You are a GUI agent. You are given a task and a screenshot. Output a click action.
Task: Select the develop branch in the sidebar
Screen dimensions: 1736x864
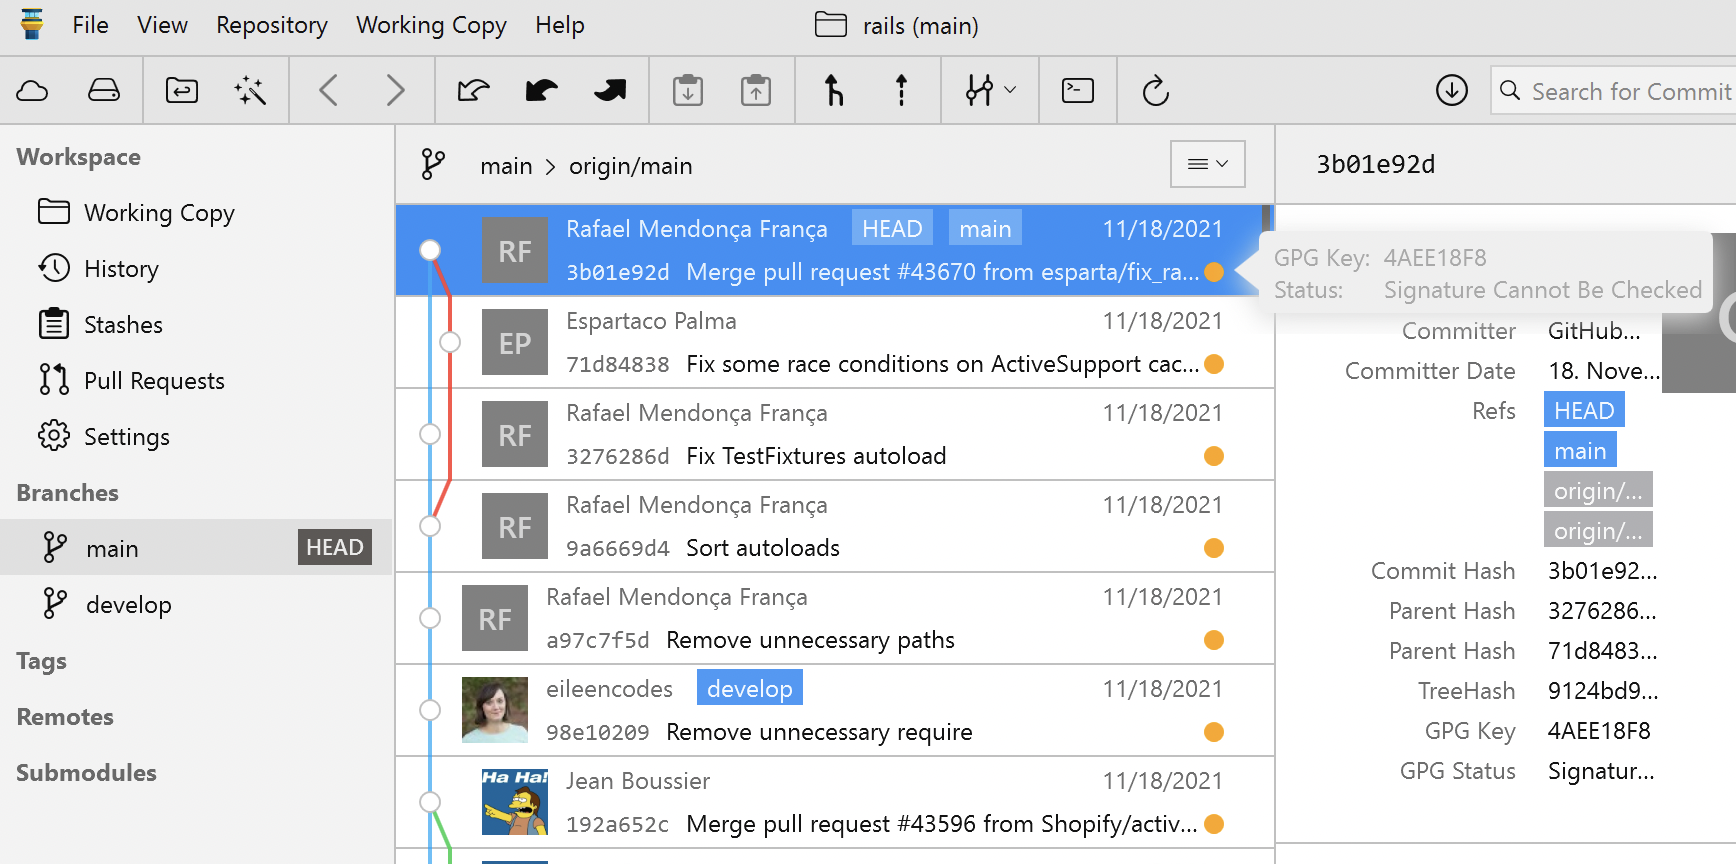click(x=128, y=605)
